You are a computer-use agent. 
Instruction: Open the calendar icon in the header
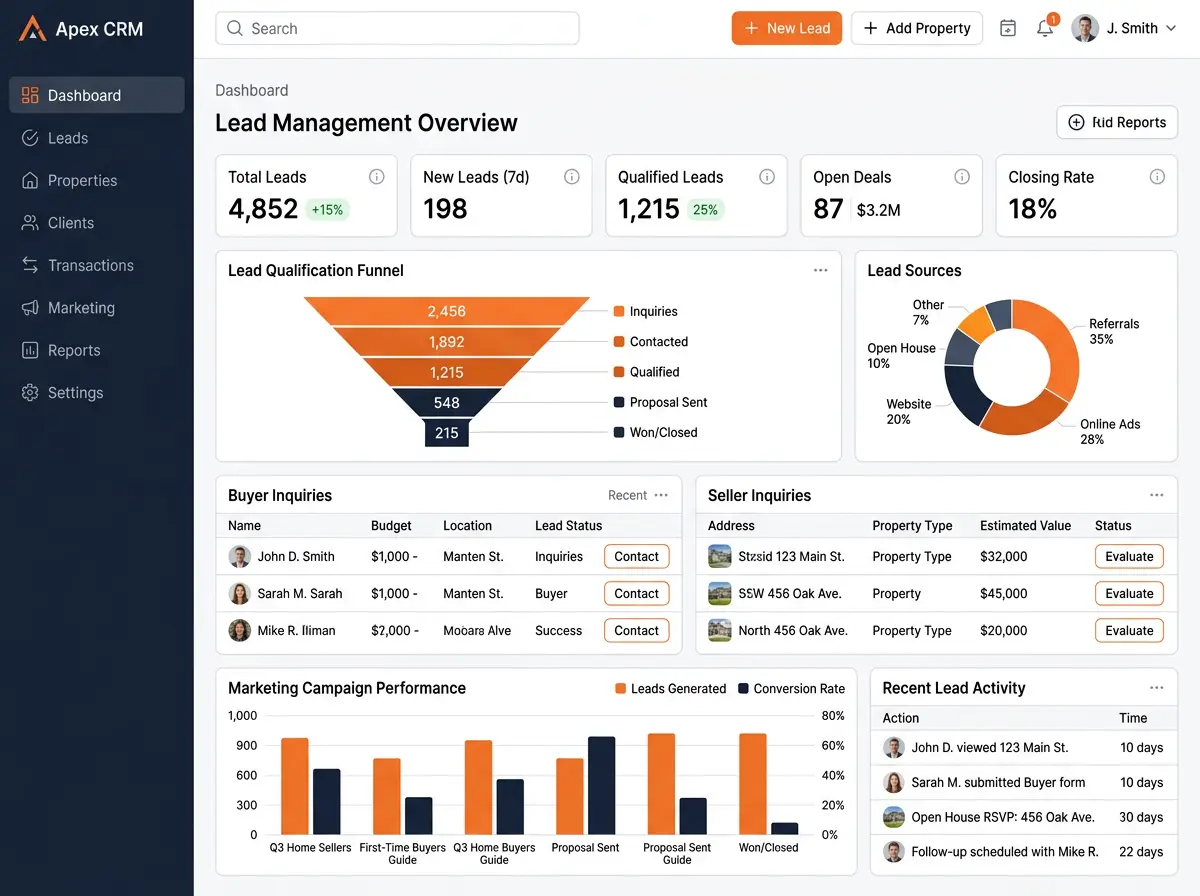[x=1008, y=29]
